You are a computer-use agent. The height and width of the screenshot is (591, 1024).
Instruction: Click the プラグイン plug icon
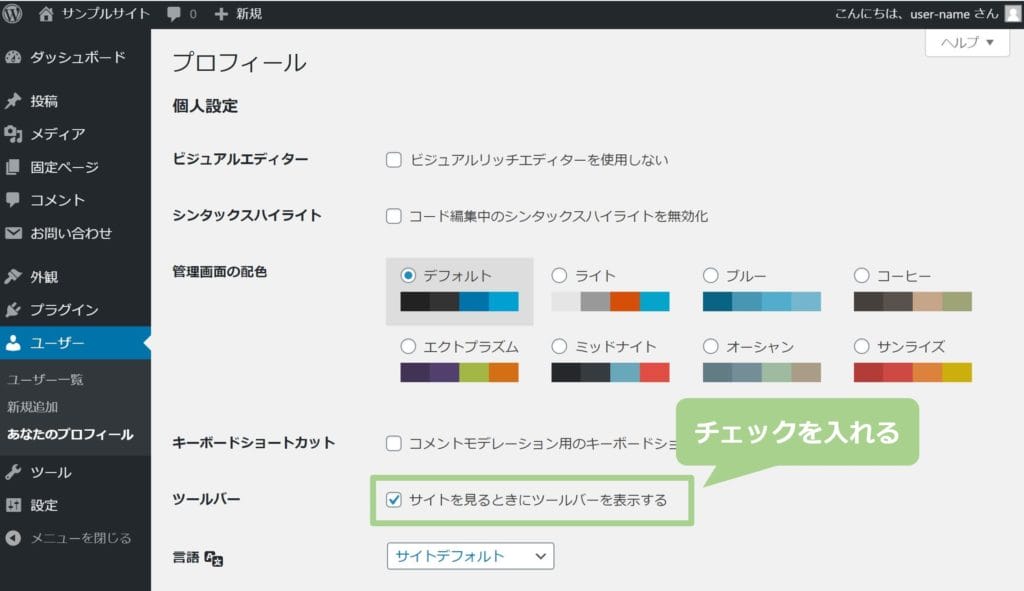coord(13,310)
